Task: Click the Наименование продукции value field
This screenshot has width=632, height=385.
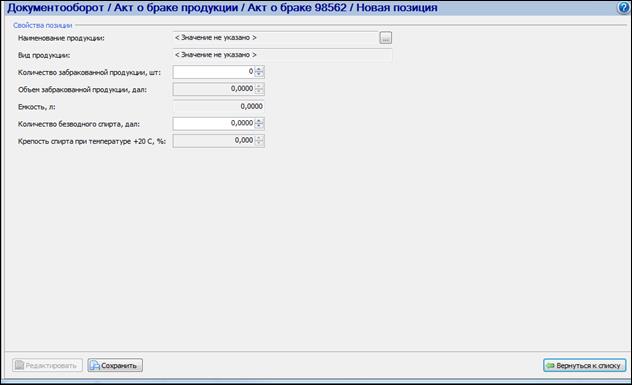Action: [275, 37]
